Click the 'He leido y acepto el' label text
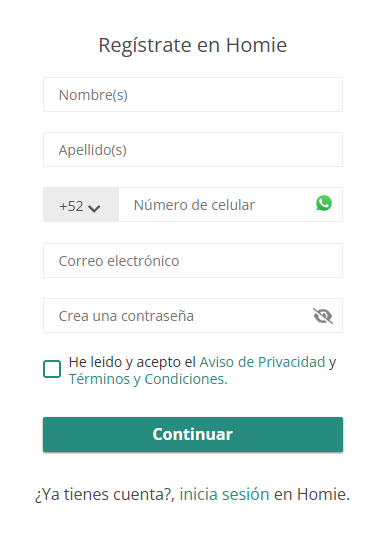Image resolution: width=388 pixels, height=545 pixels. click(132, 362)
